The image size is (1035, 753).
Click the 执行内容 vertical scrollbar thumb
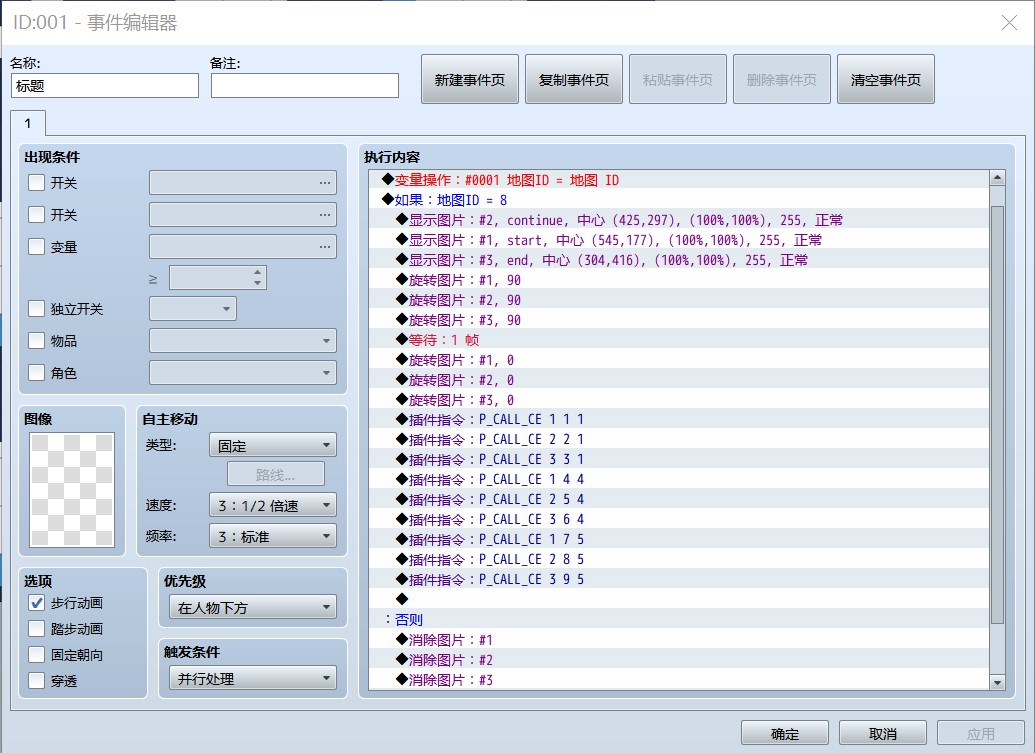[x=997, y=414]
